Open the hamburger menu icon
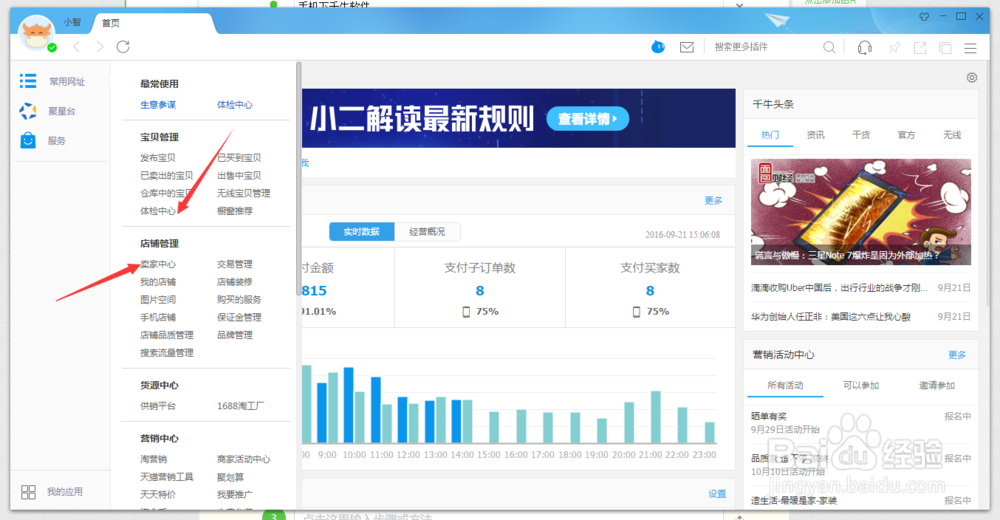1000x520 pixels. coord(971,48)
